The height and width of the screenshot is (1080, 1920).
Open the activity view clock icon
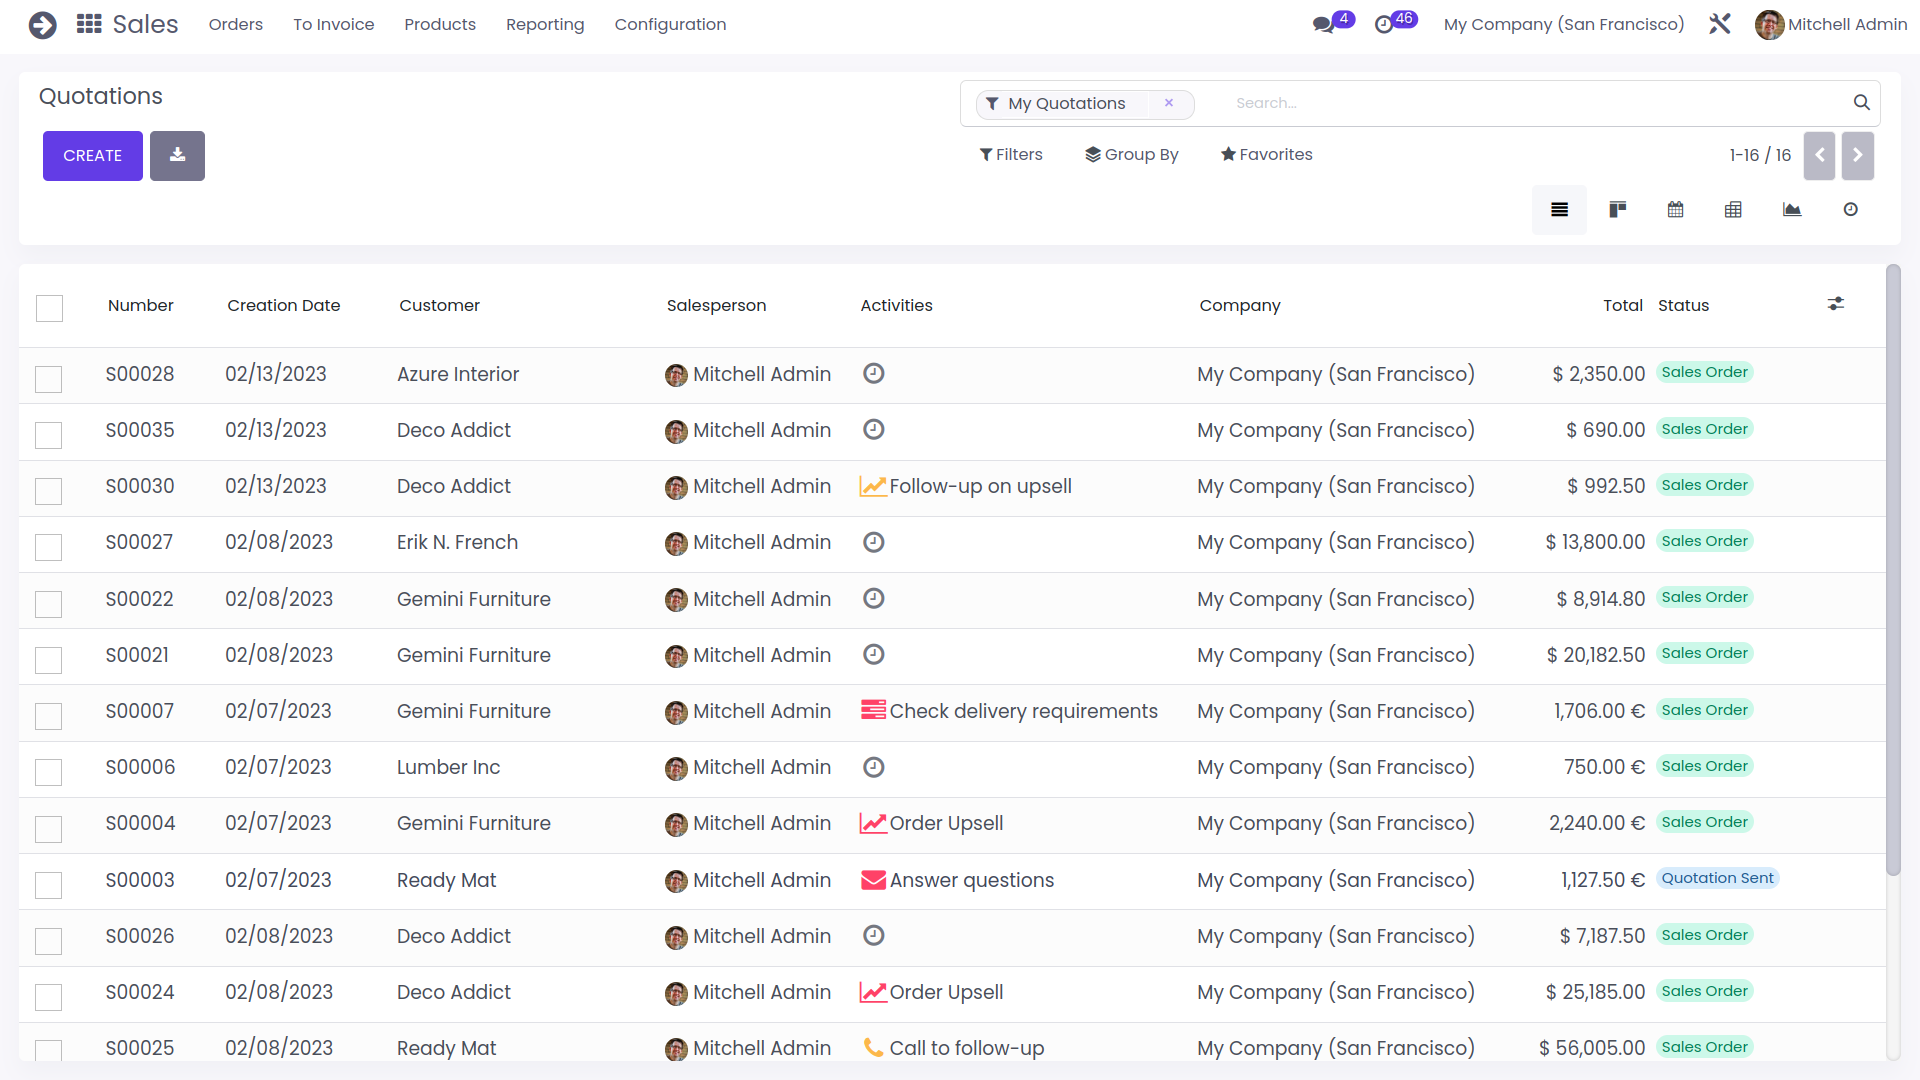click(x=1850, y=210)
